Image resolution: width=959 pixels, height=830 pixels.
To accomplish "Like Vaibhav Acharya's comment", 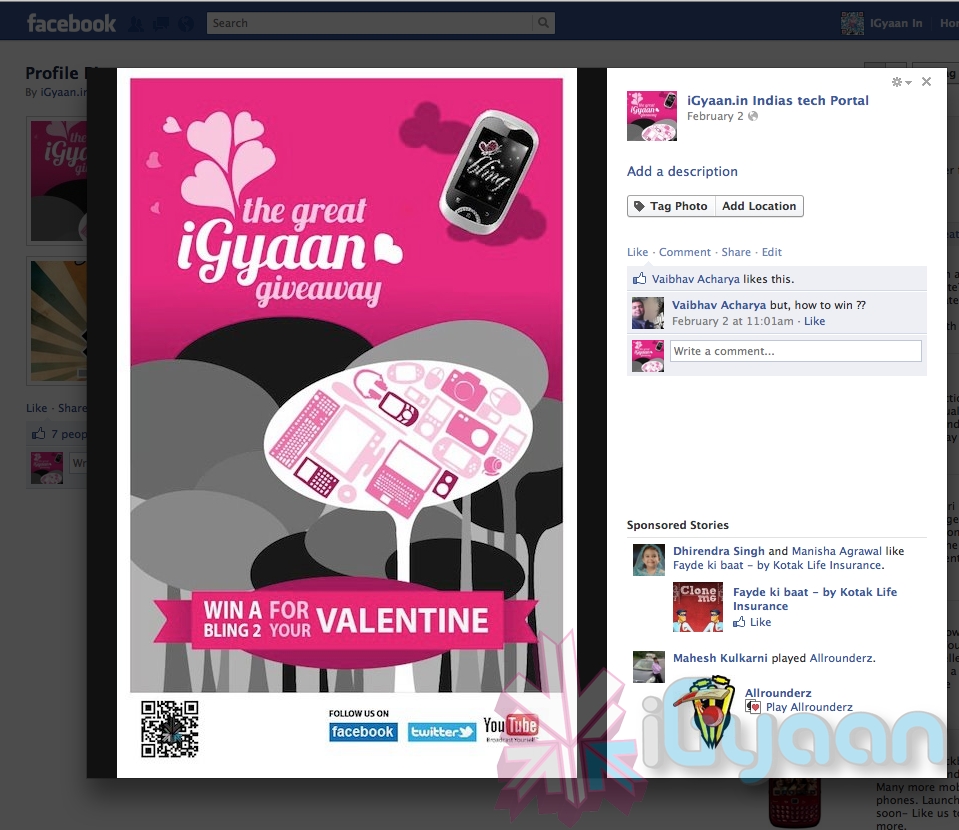I will click(815, 321).
